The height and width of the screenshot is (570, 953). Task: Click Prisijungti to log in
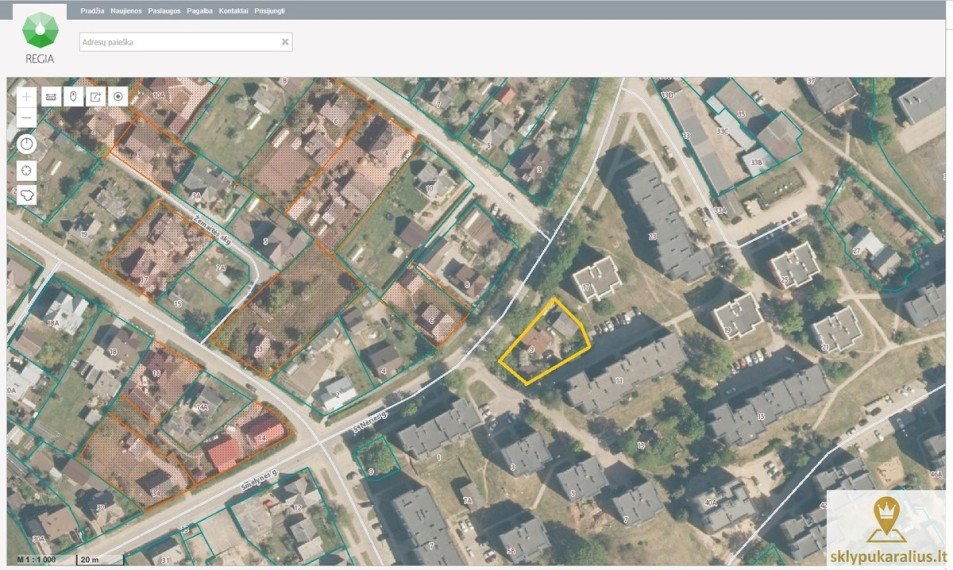(x=269, y=11)
